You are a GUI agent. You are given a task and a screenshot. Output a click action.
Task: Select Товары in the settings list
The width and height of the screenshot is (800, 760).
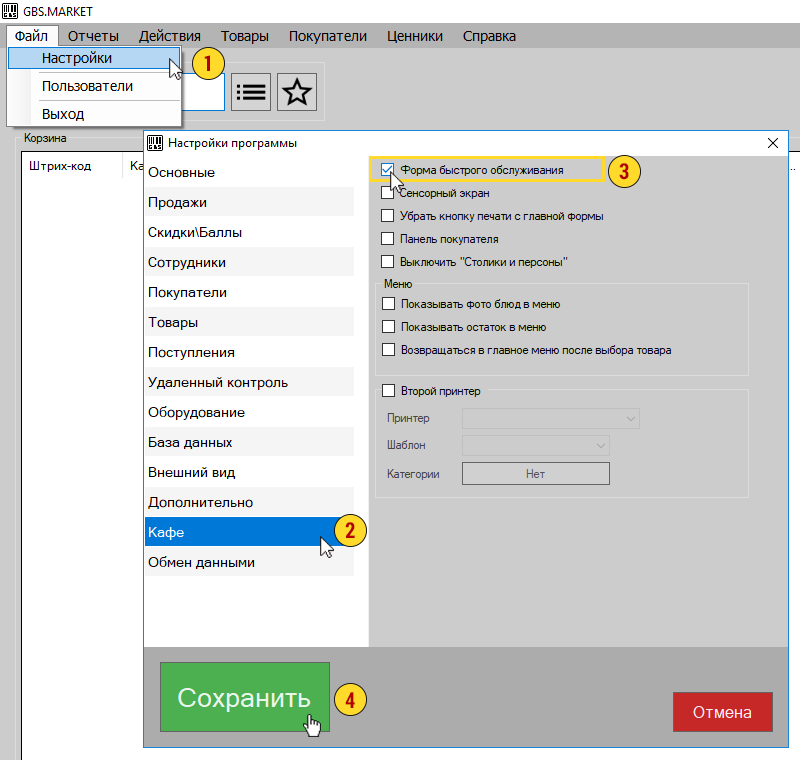click(x=249, y=322)
